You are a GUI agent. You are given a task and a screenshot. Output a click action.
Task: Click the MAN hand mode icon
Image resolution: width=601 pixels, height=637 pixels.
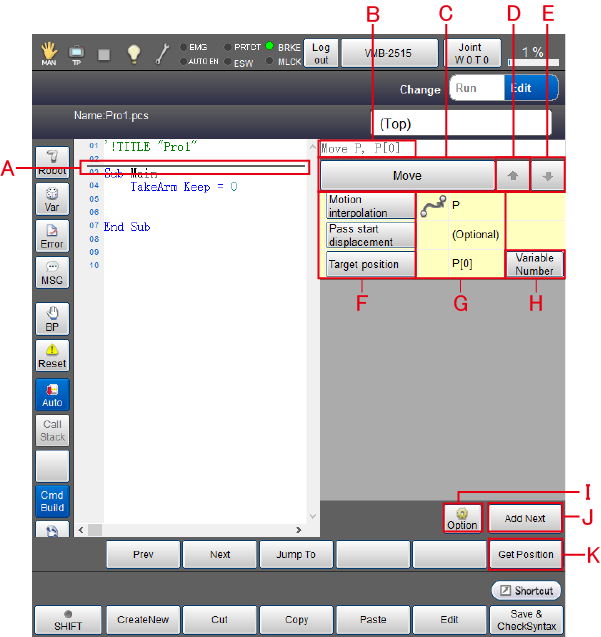pos(49,53)
